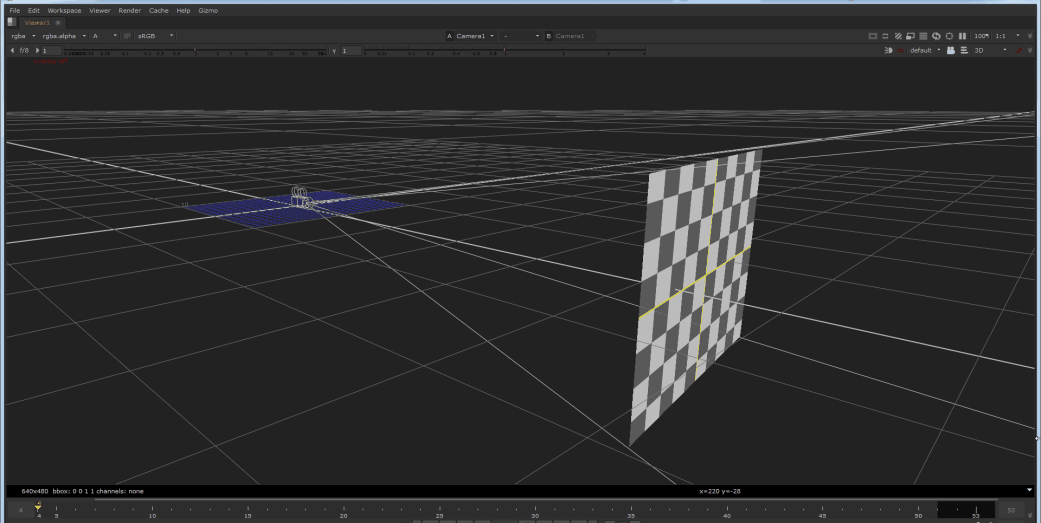This screenshot has height=523, width=1041.
Task: Click the f/8 decrease gain arrow
Action: click(12, 50)
